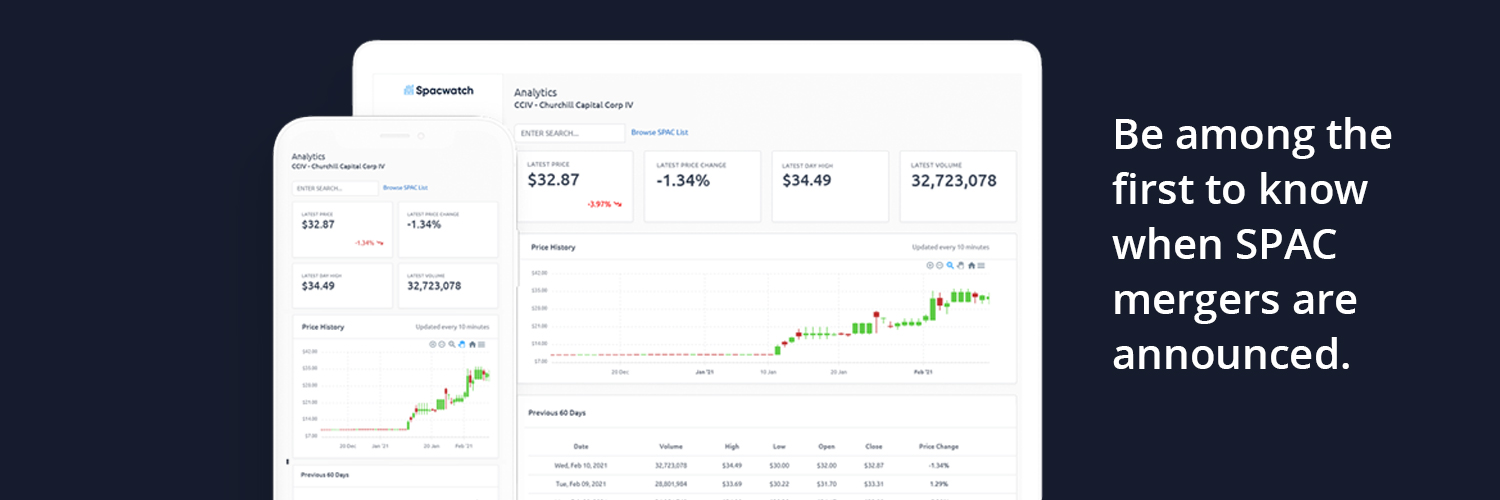Reset zoom with home icon on tablet chart

972,265
